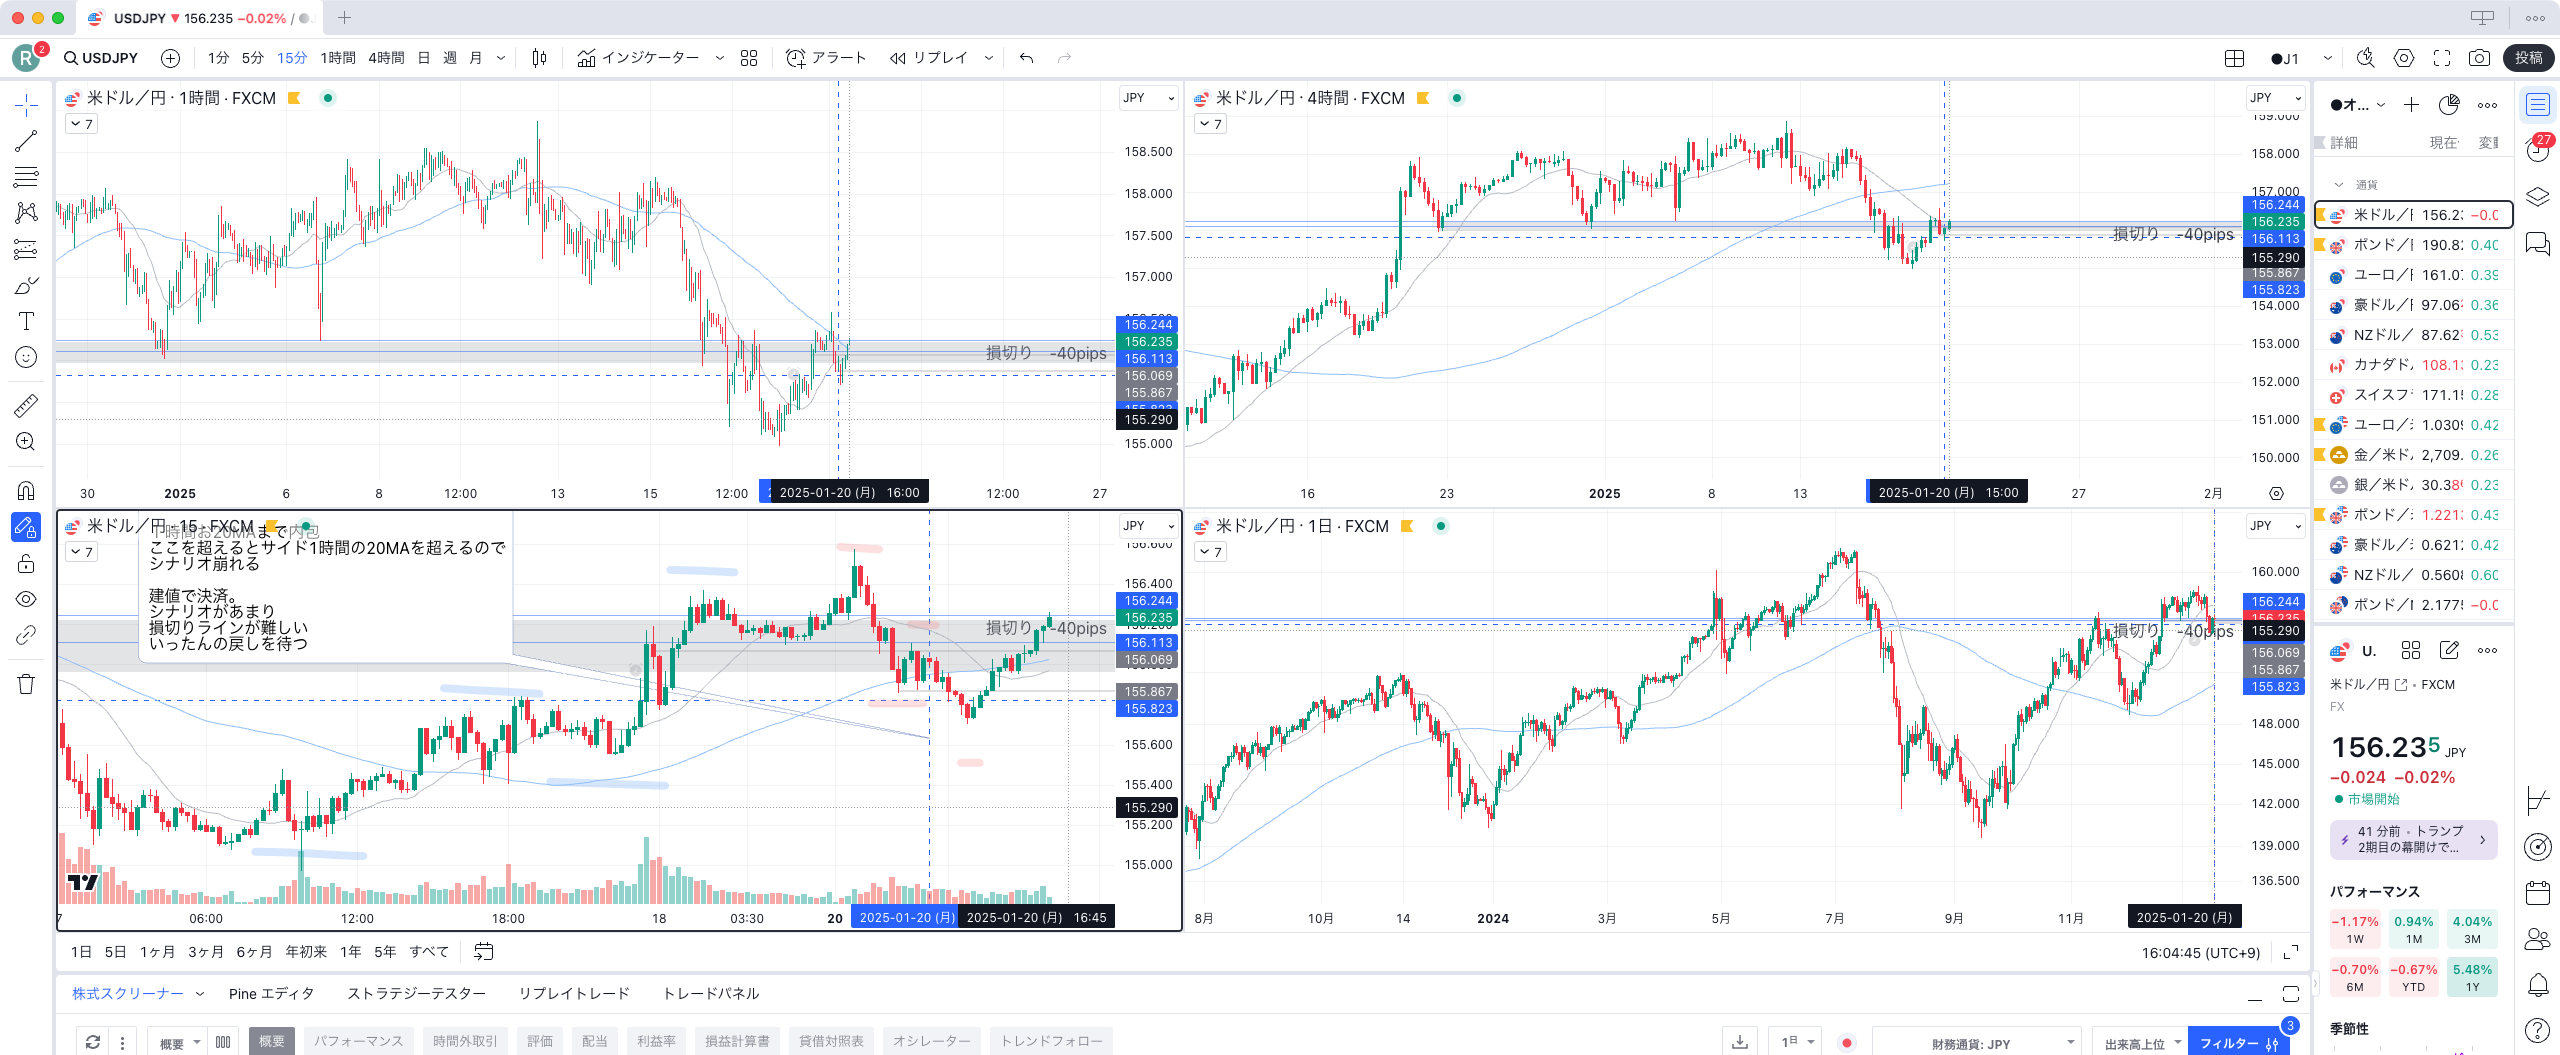2560x1055 pixels.
Task: Open the リプレイトレード tab
Action: click(x=574, y=994)
